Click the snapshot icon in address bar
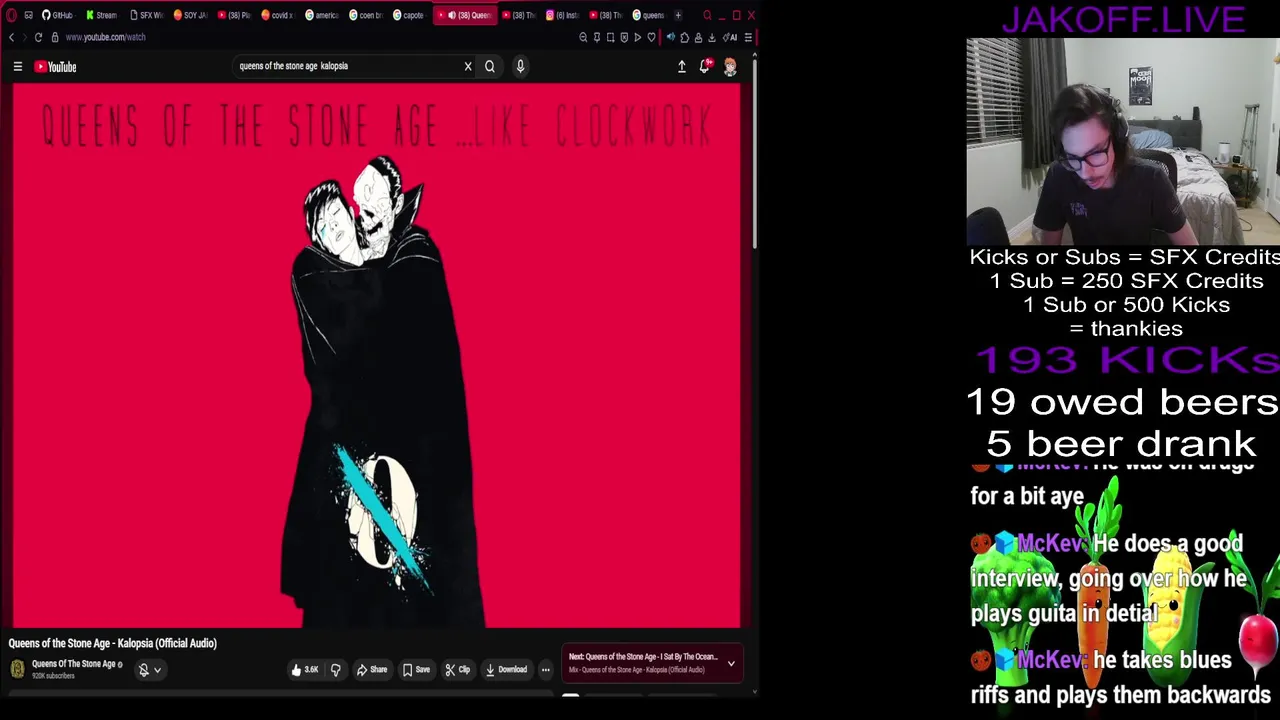This screenshot has height=720, width=1280. tap(610, 37)
